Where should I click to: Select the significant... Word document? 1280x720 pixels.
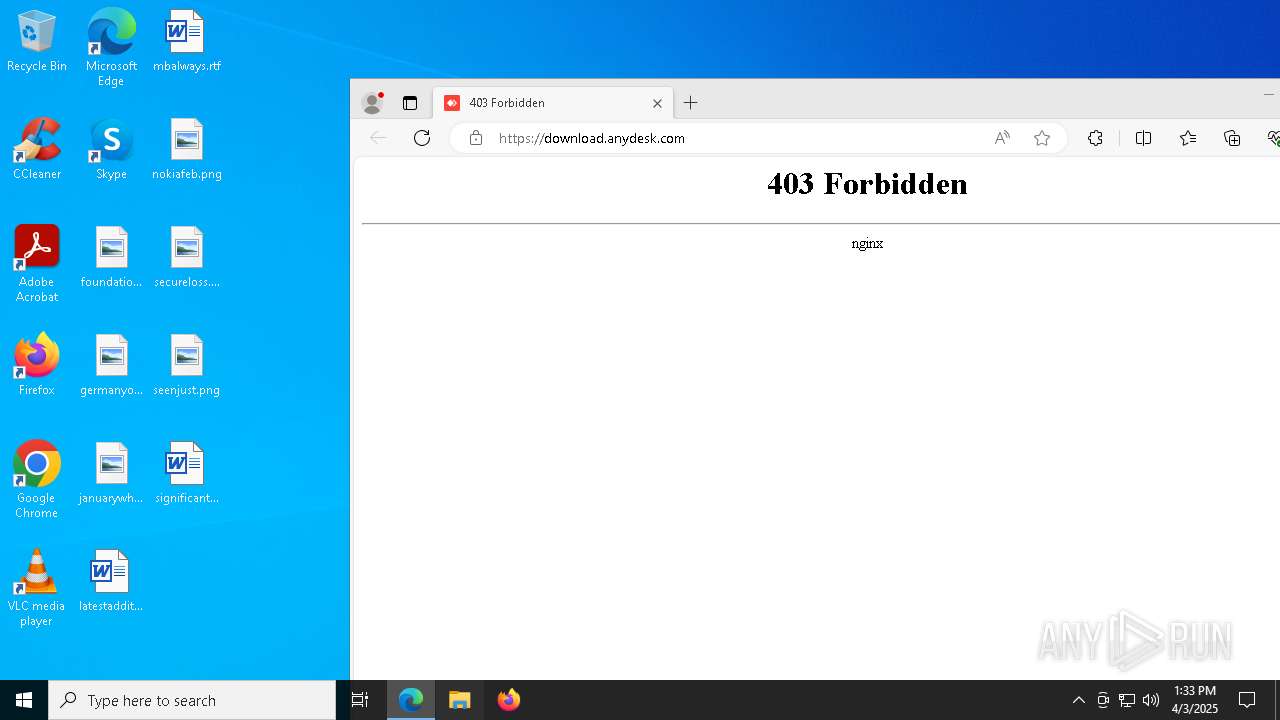[x=186, y=473]
